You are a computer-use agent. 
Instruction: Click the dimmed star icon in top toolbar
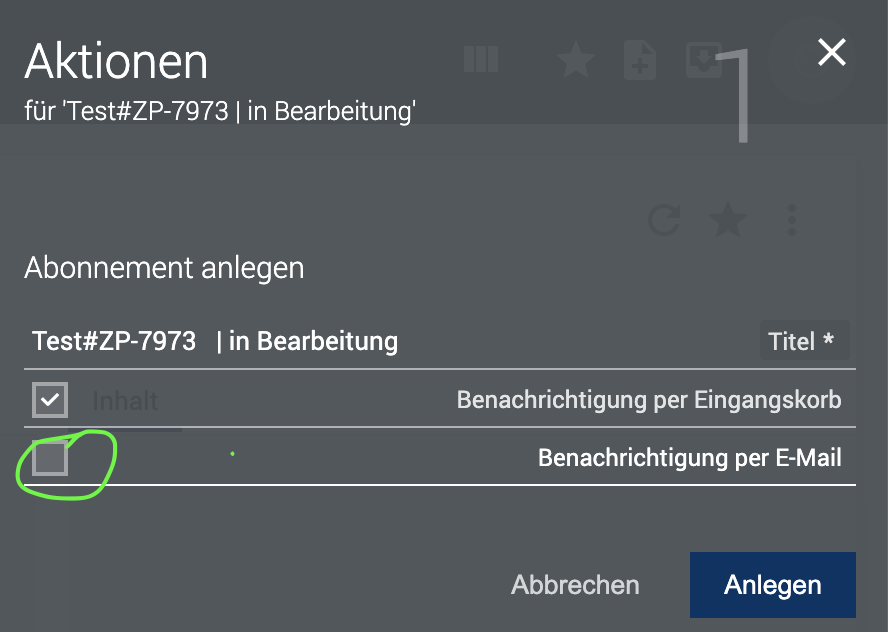click(x=576, y=59)
